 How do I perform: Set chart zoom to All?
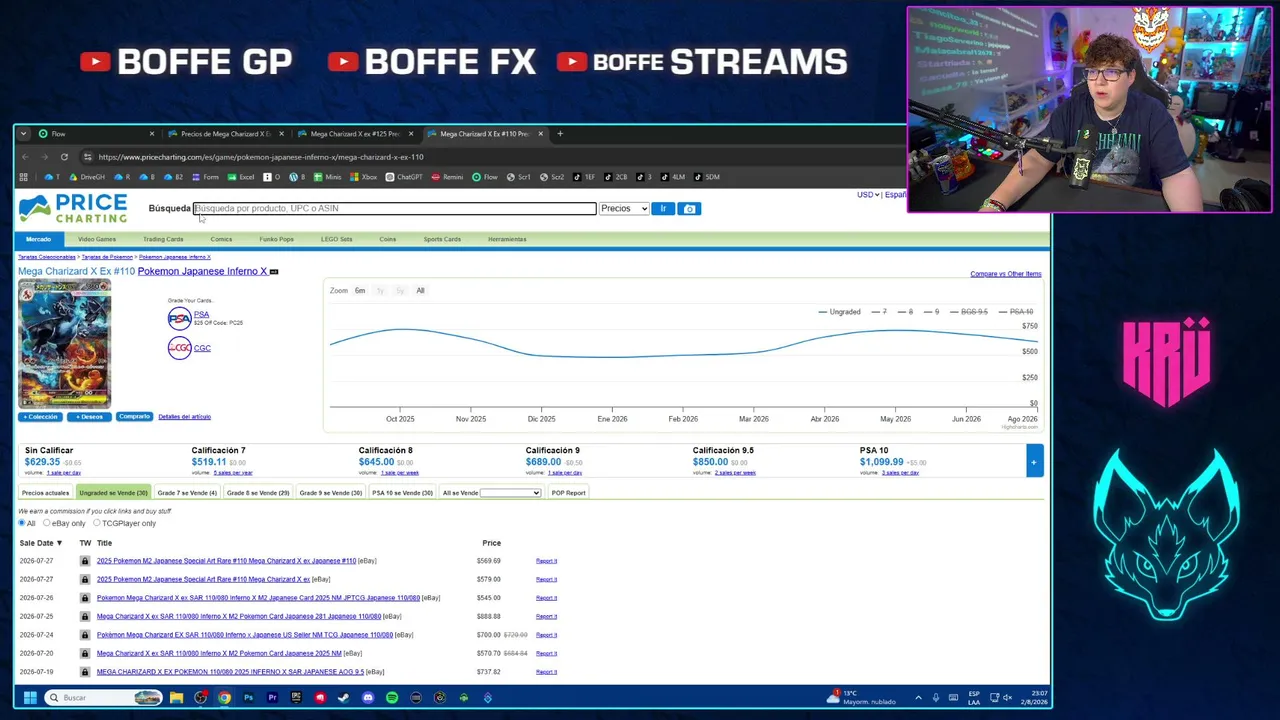tap(420, 291)
